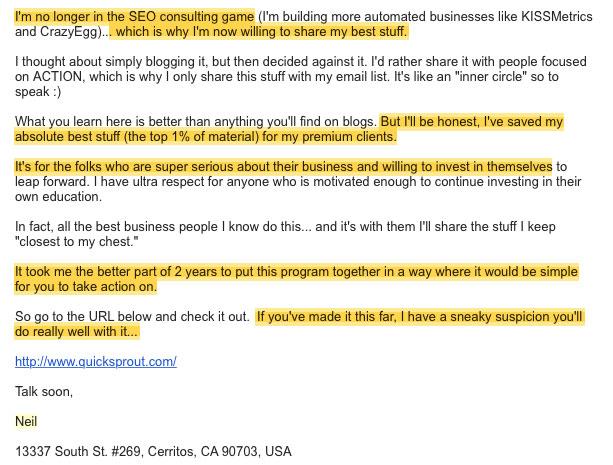This screenshot has width=613, height=465.
Task: Click highlighted text "for you to take action on."
Action: coord(86,286)
